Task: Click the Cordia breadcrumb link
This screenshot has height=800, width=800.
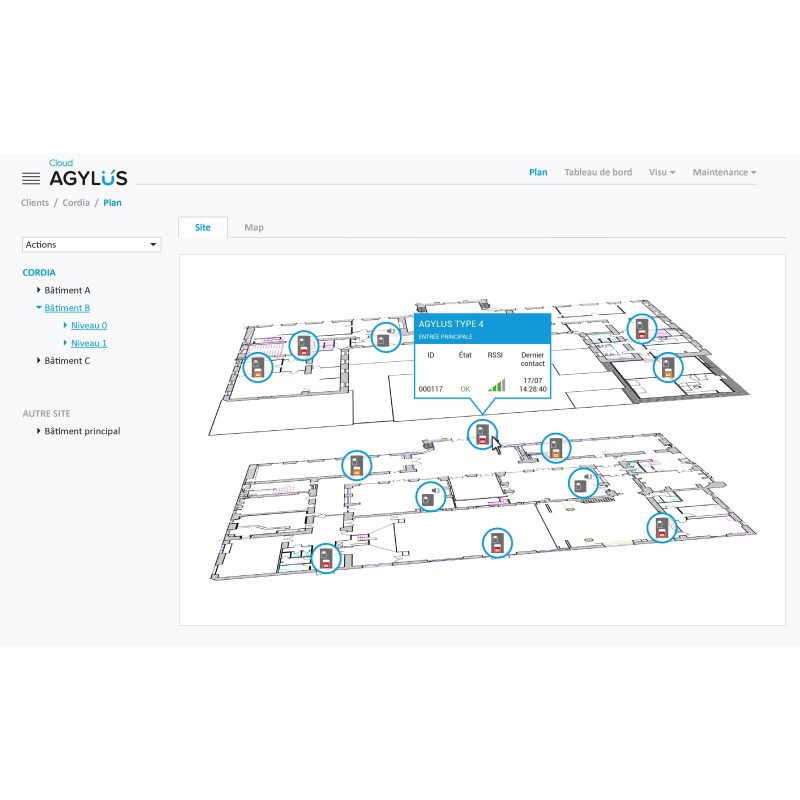Action: tap(75, 202)
